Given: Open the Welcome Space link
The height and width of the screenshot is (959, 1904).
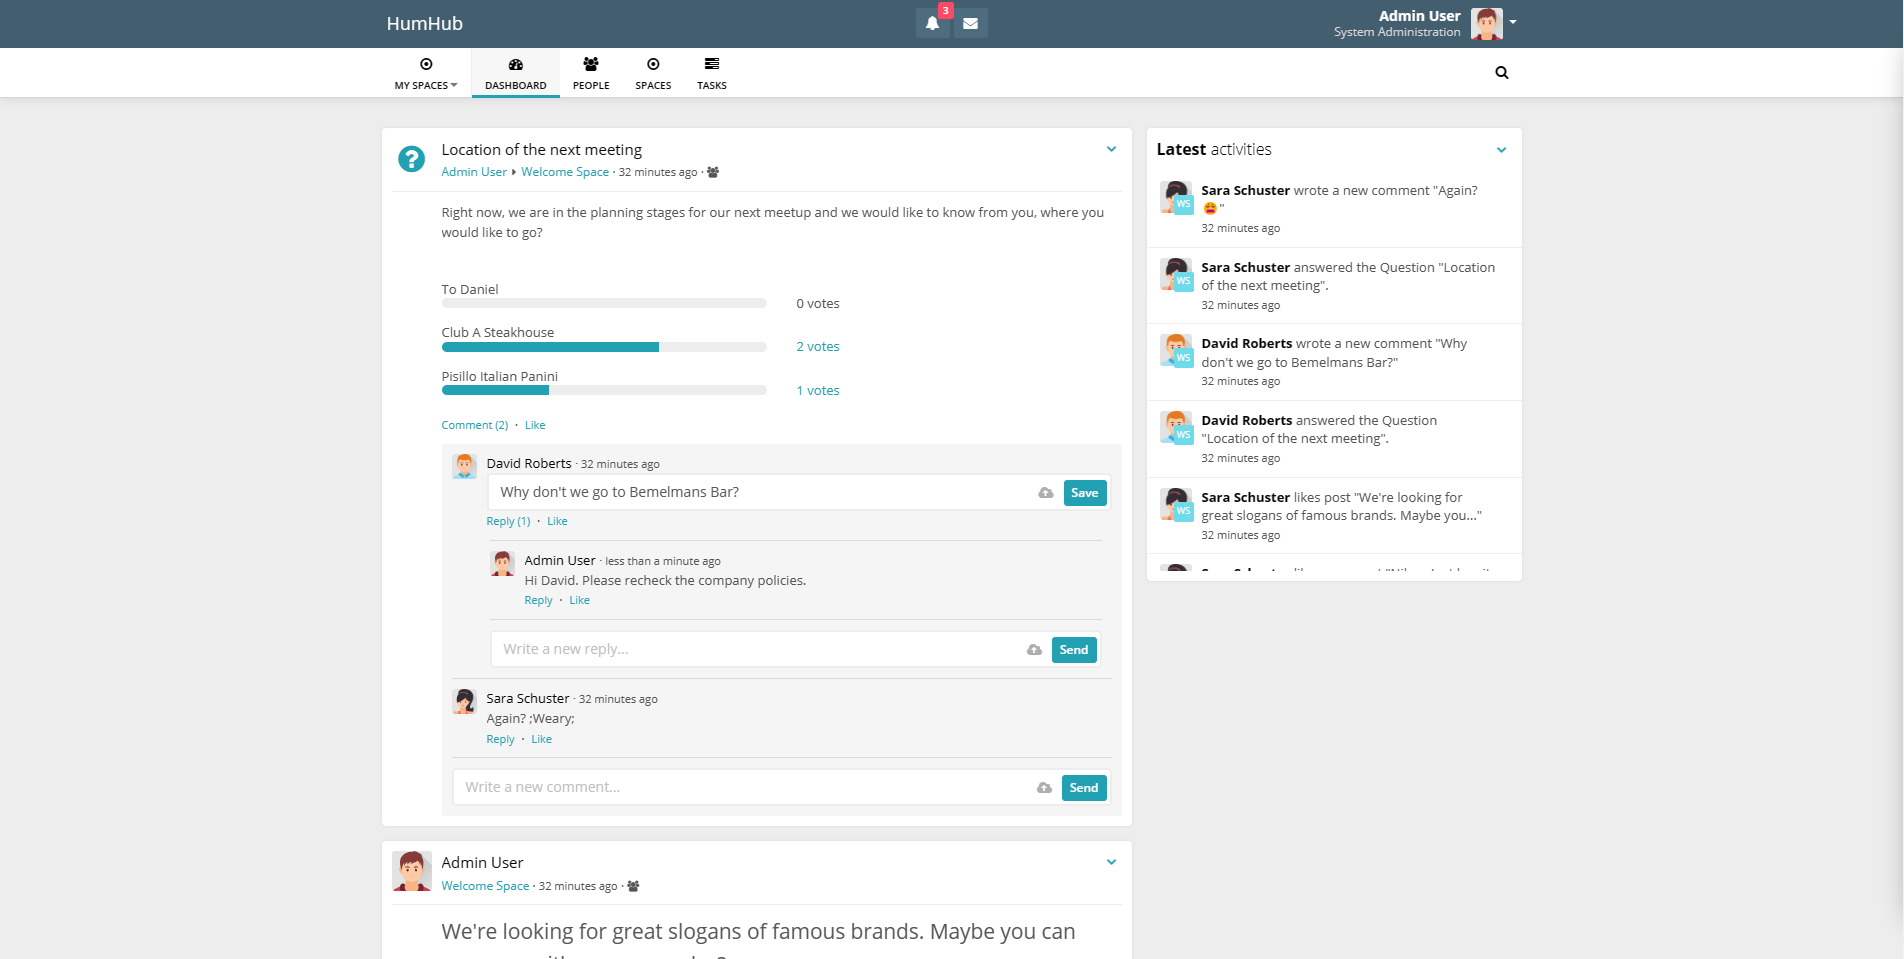Looking at the screenshot, I should tap(565, 171).
